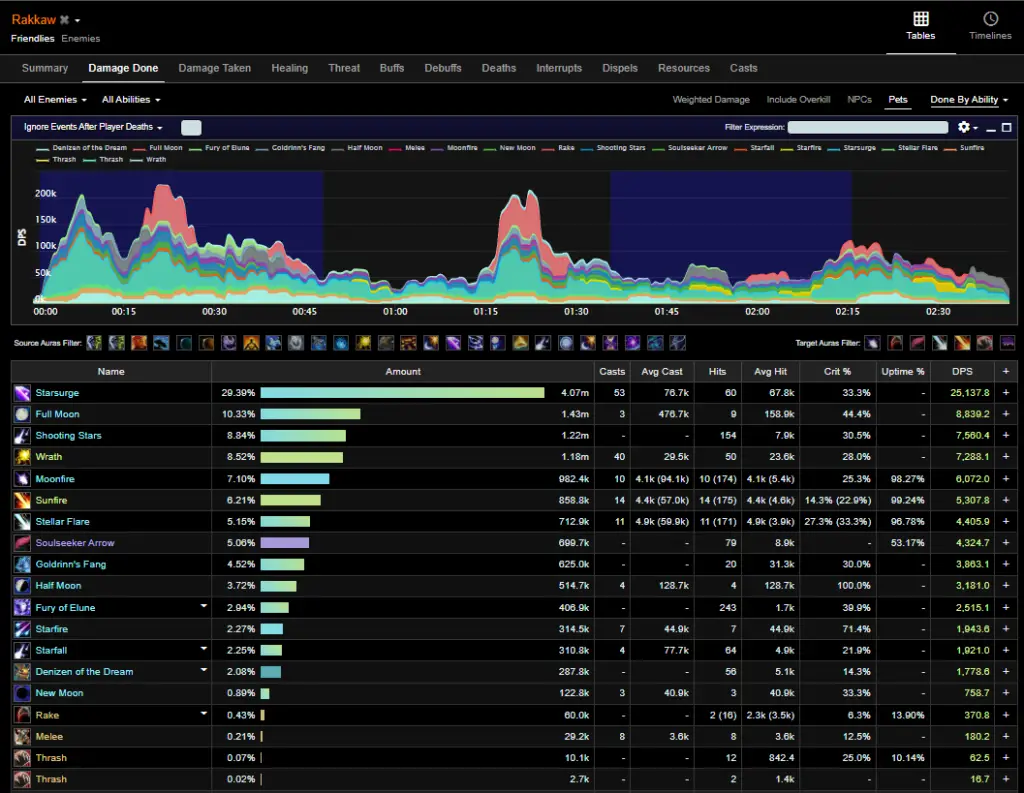The height and width of the screenshot is (793, 1024).
Task: Toggle the Sunfire series in chart legend
Action: [x=964, y=148]
